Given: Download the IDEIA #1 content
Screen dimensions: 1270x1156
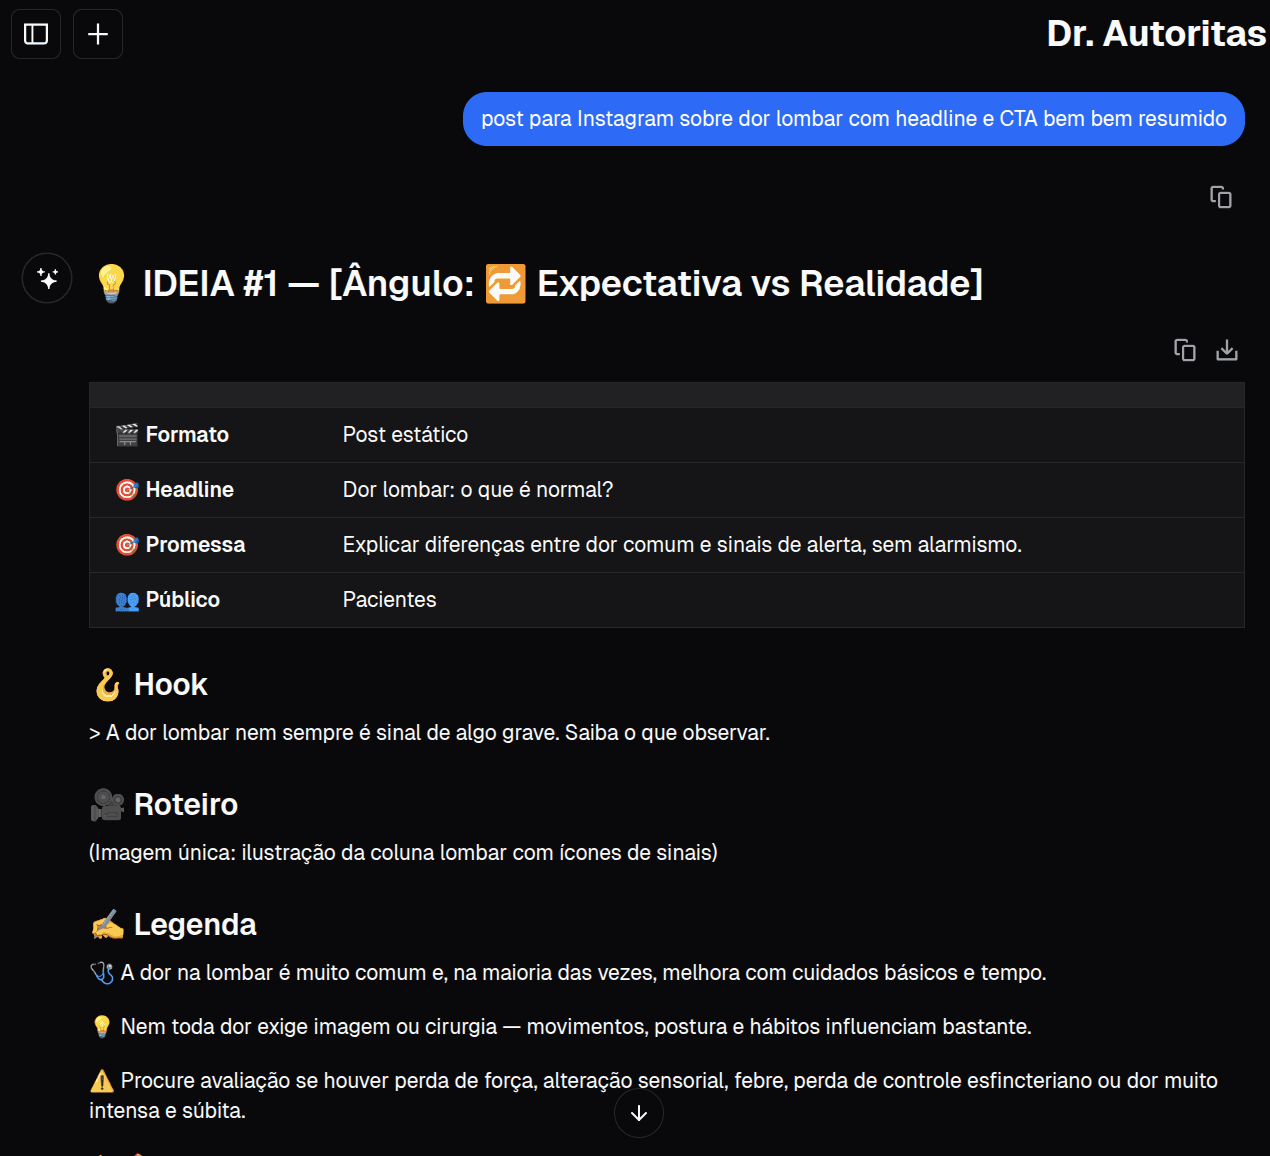Looking at the screenshot, I should 1226,350.
